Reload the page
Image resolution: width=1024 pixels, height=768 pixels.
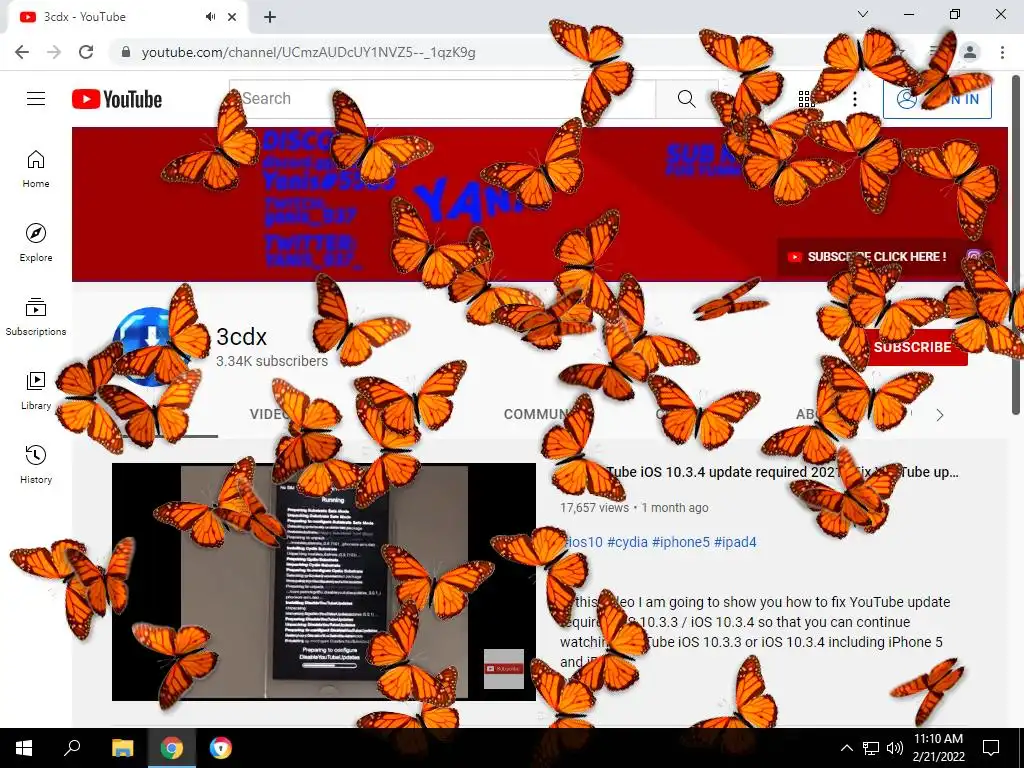point(86,52)
